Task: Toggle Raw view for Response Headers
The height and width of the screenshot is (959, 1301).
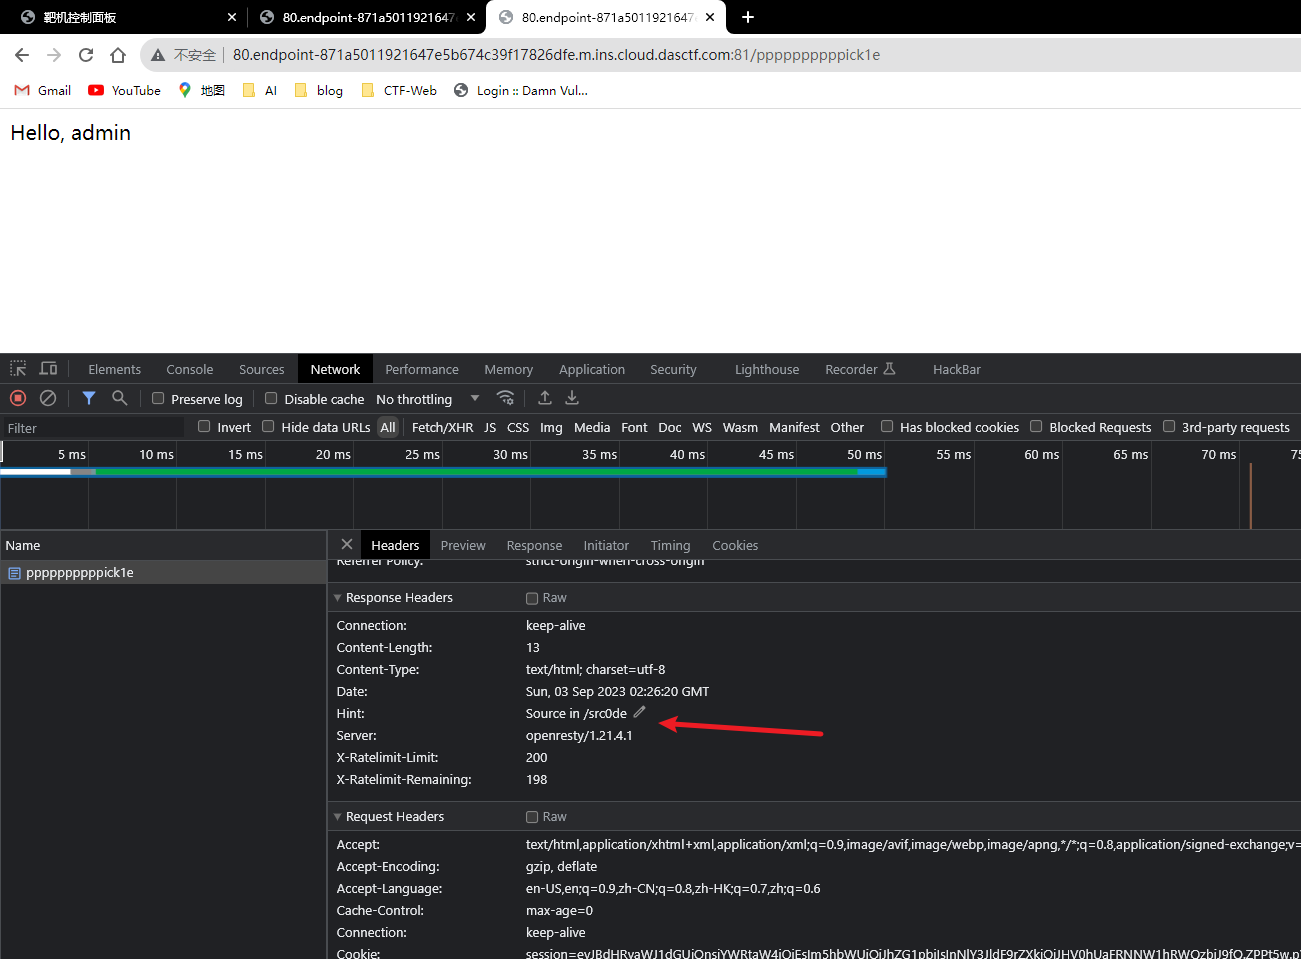Action: [x=532, y=598]
